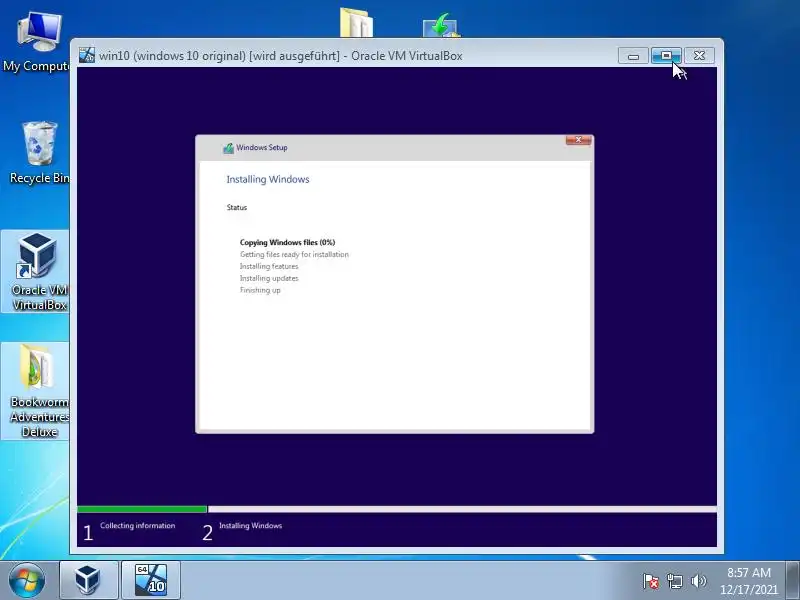Click 'Installing Windows' dialog heading
The image size is (800, 600).
click(268, 179)
